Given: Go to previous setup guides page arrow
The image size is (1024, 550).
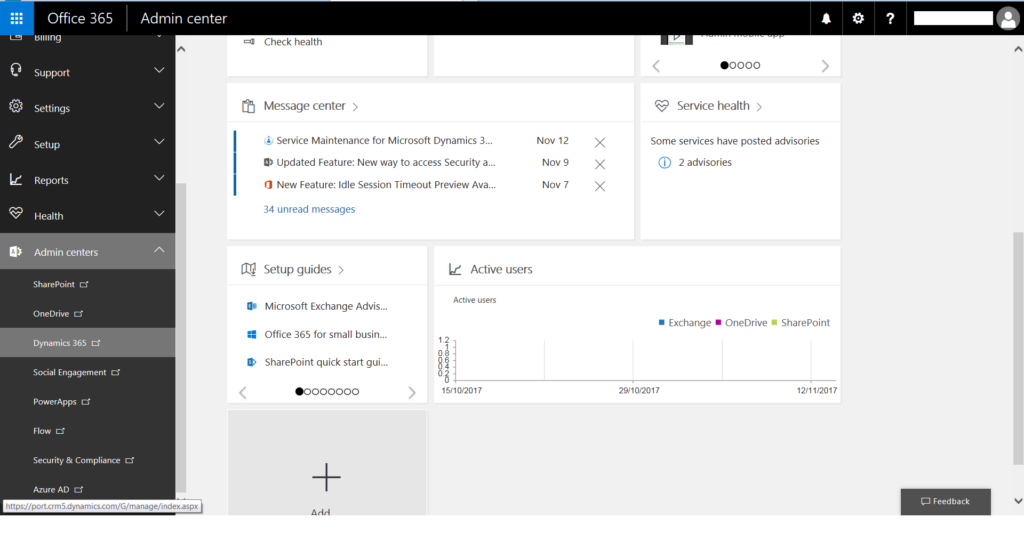Looking at the screenshot, I should coord(243,392).
